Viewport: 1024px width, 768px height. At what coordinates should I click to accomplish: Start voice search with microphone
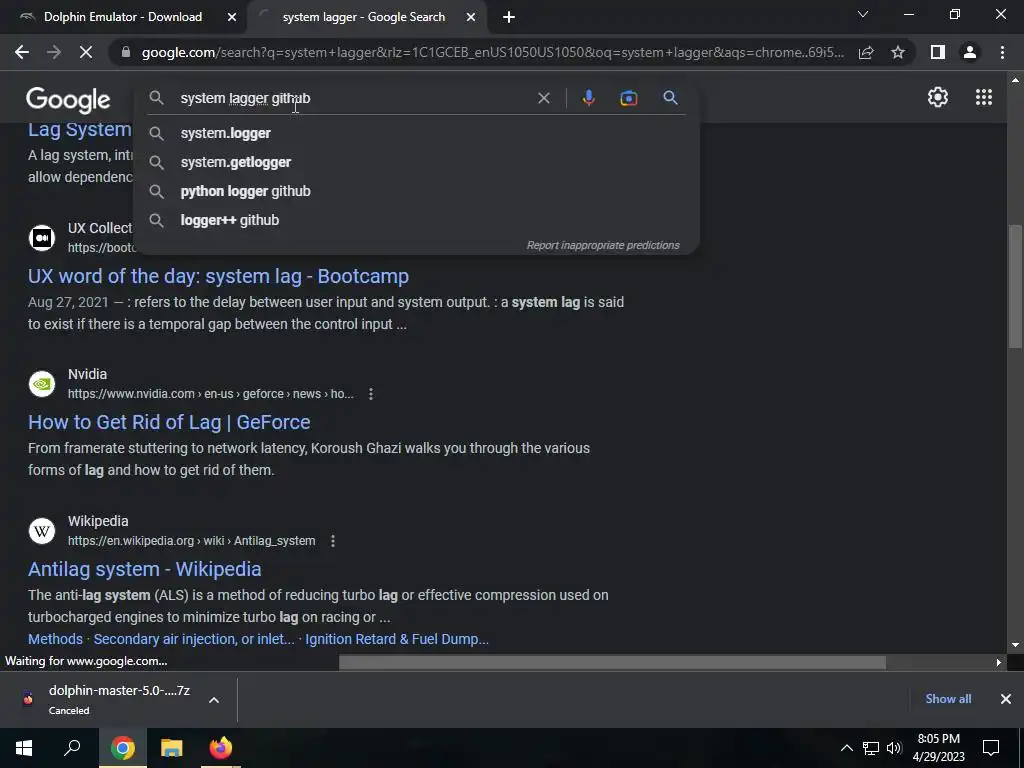click(588, 98)
